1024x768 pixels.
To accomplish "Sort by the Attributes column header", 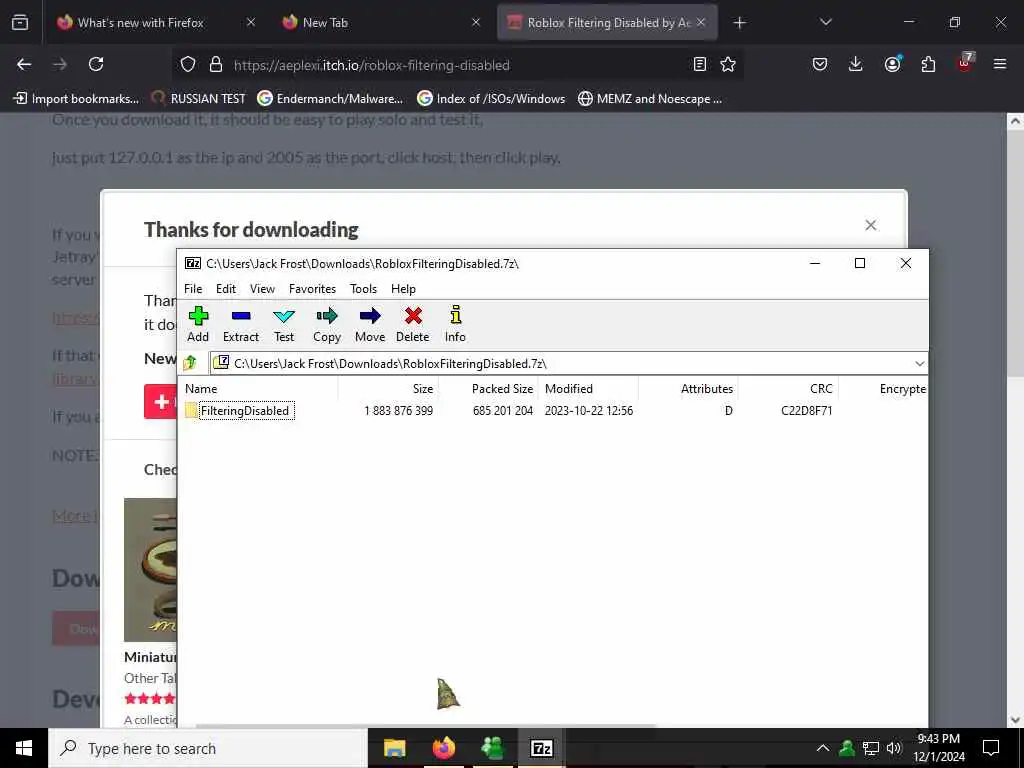I will (x=688, y=389).
